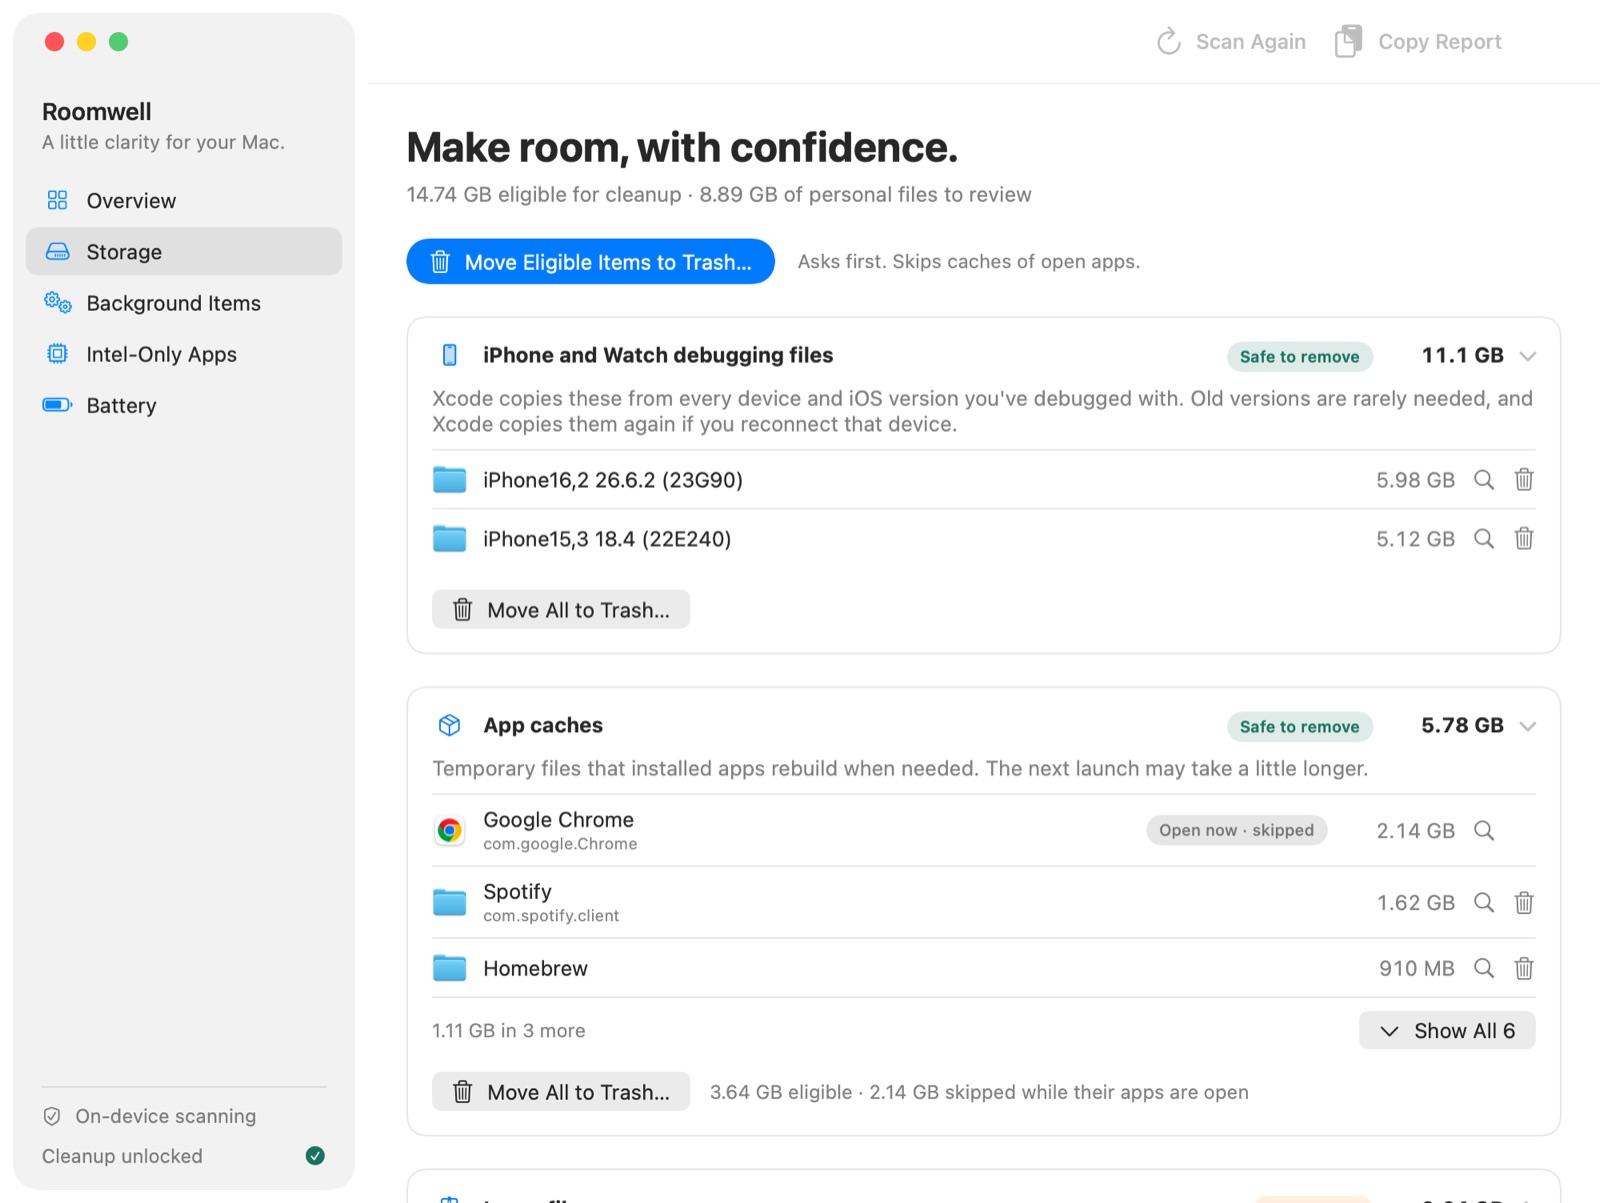Click the iPhone16,2 folder icon
This screenshot has height=1203, width=1600.
[x=450, y=480]
